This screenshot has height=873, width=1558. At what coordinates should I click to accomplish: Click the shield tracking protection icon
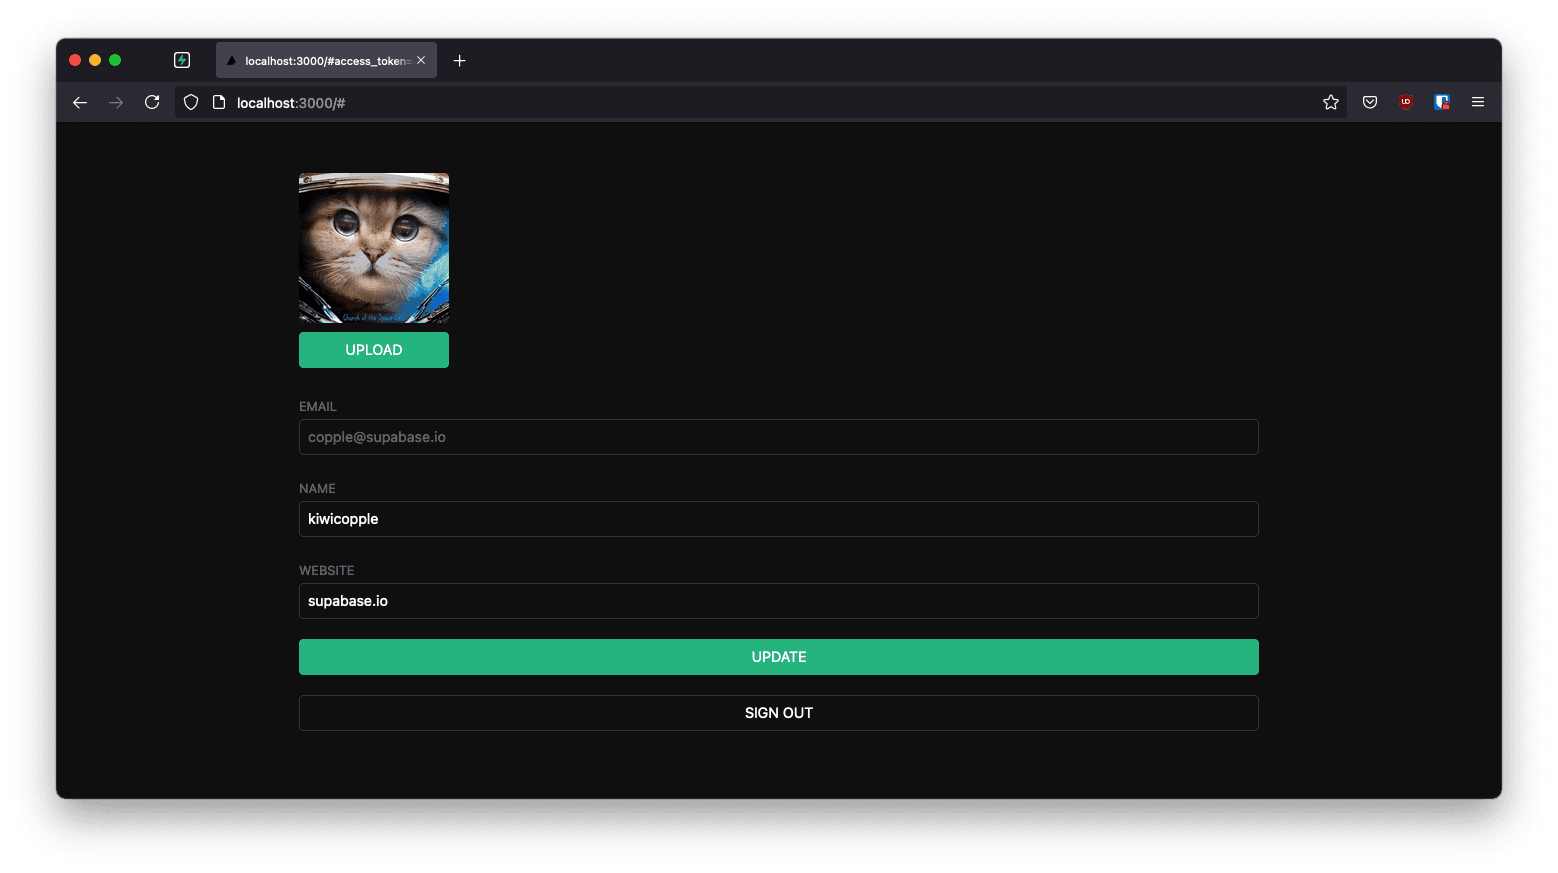(191, 103)
